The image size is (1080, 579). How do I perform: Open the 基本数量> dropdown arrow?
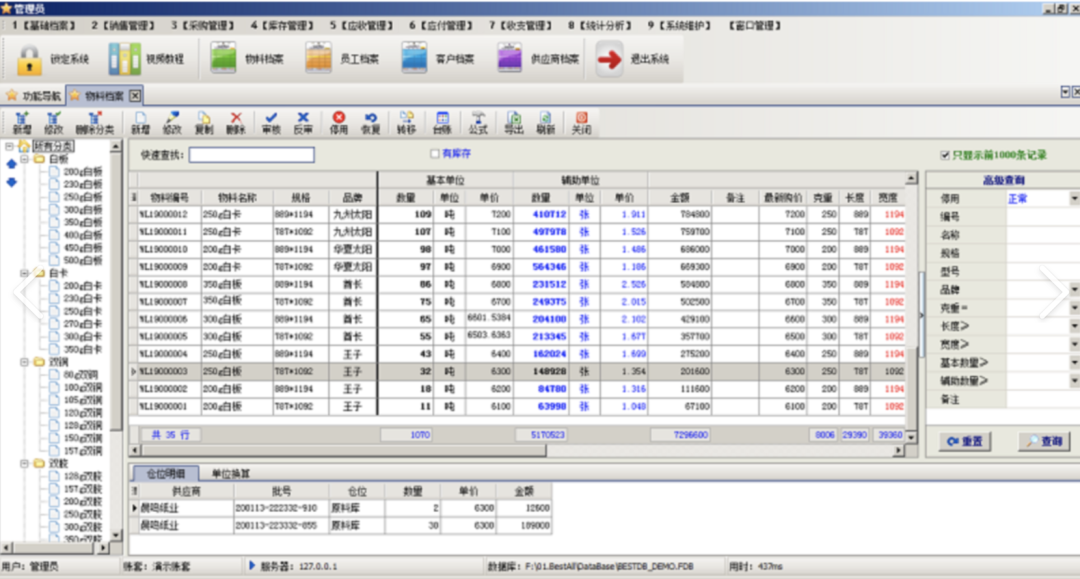[1074, 362]
